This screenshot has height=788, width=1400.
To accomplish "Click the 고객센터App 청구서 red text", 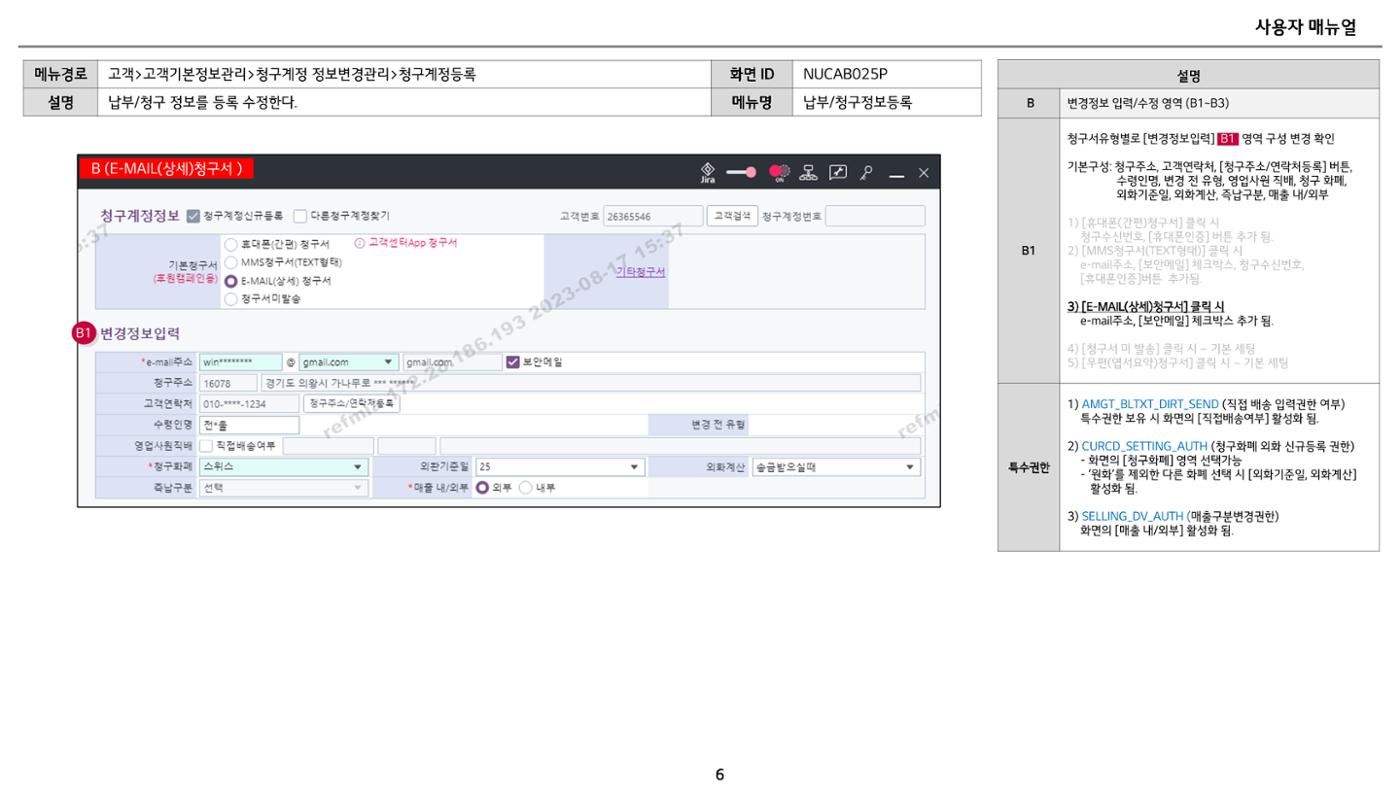I will [x=413, y=243].
